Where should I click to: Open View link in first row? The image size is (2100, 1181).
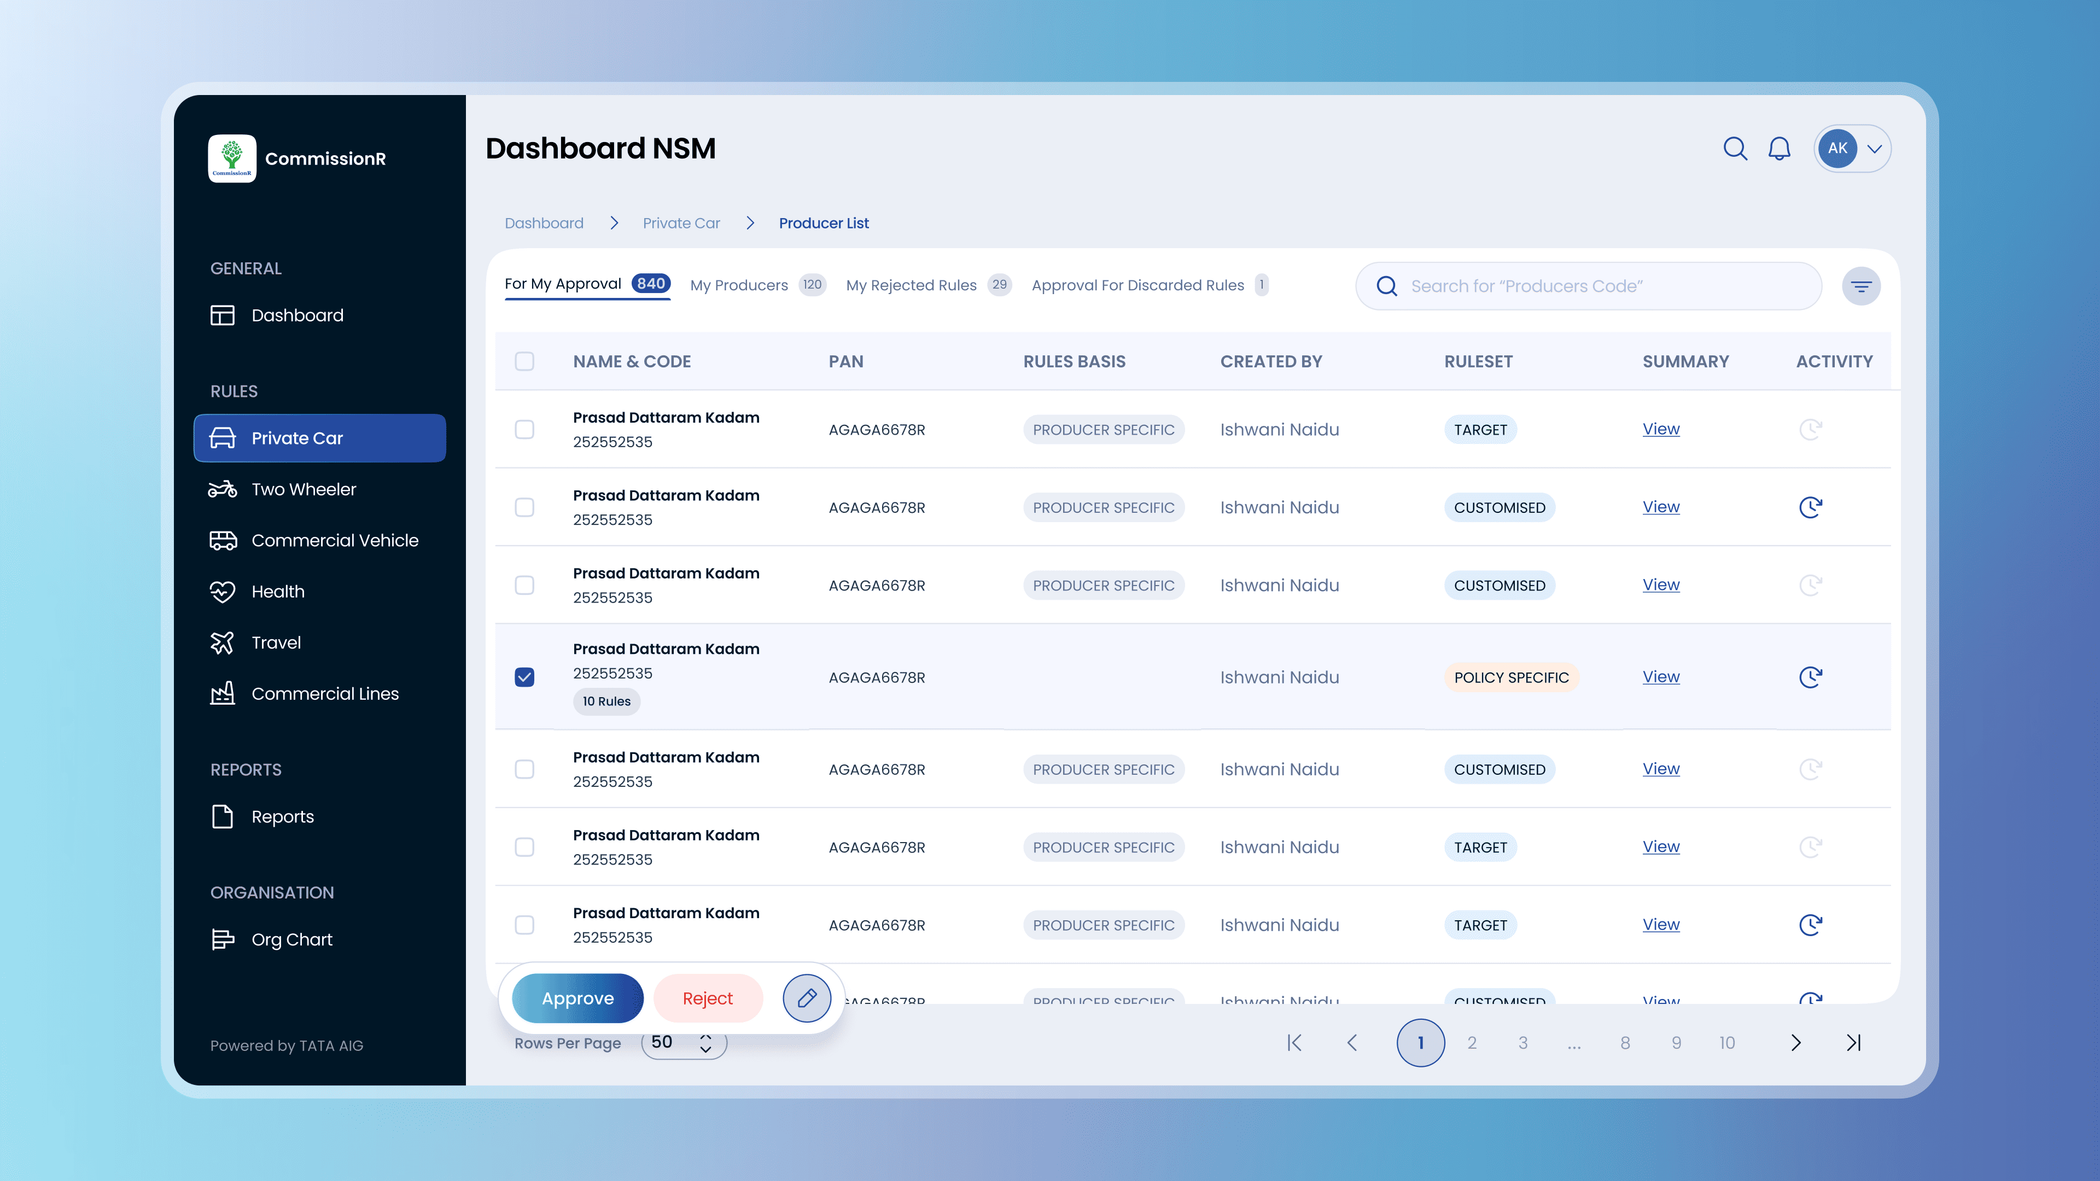(x=1660, y=429)
